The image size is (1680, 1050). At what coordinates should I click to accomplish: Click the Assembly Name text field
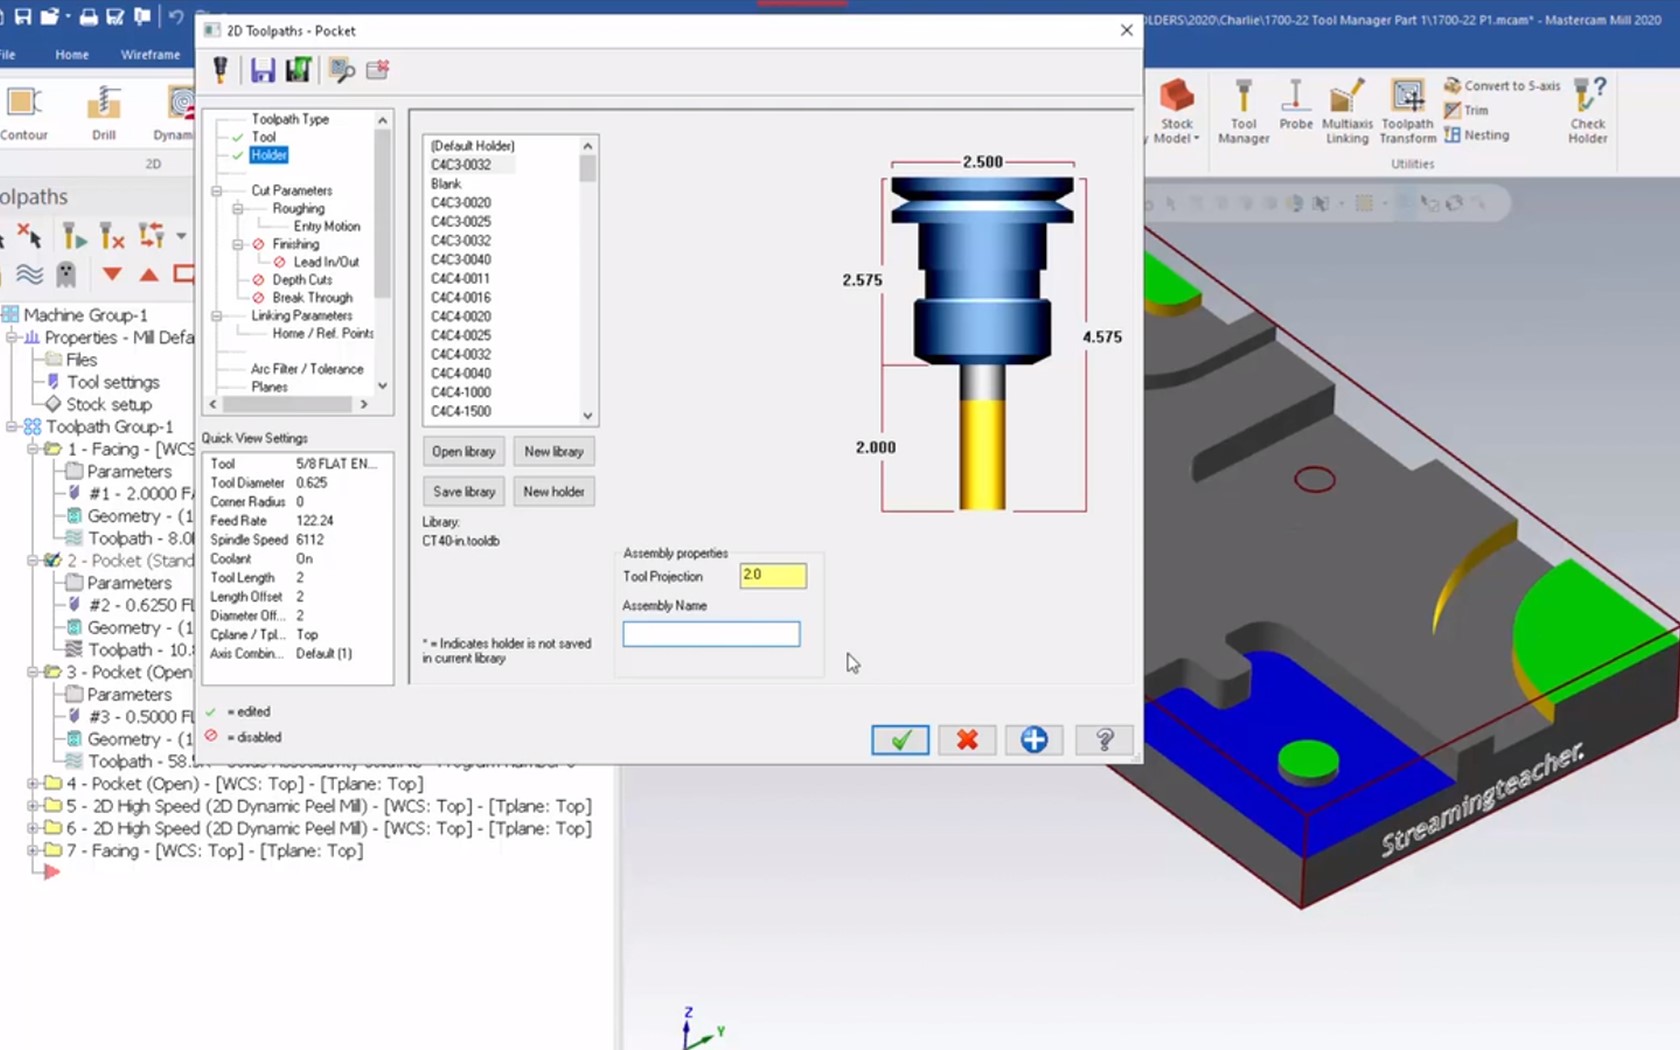(x=711, y=634)
